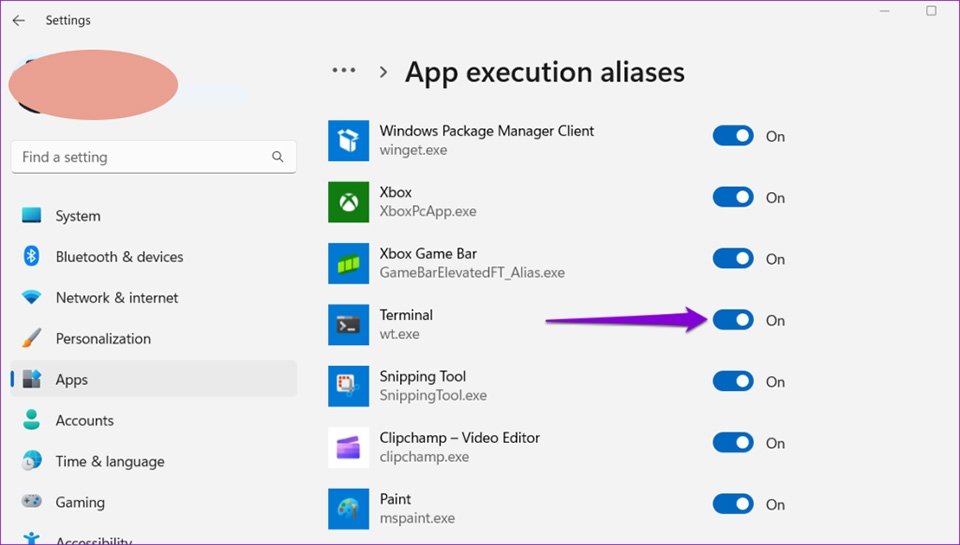Open Time & language settings
960x545 pixels.
click(154, 461)
